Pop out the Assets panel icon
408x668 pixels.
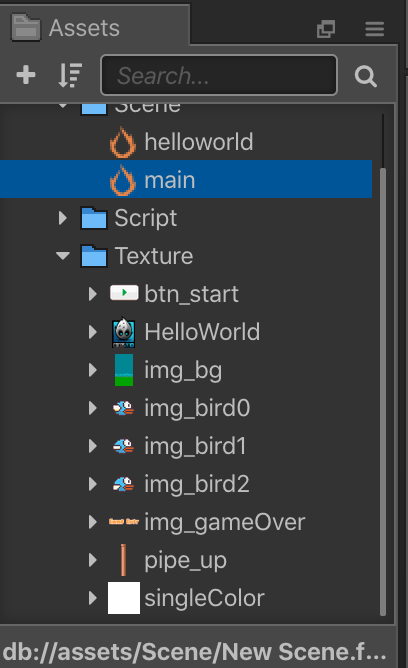click(326, 29)
